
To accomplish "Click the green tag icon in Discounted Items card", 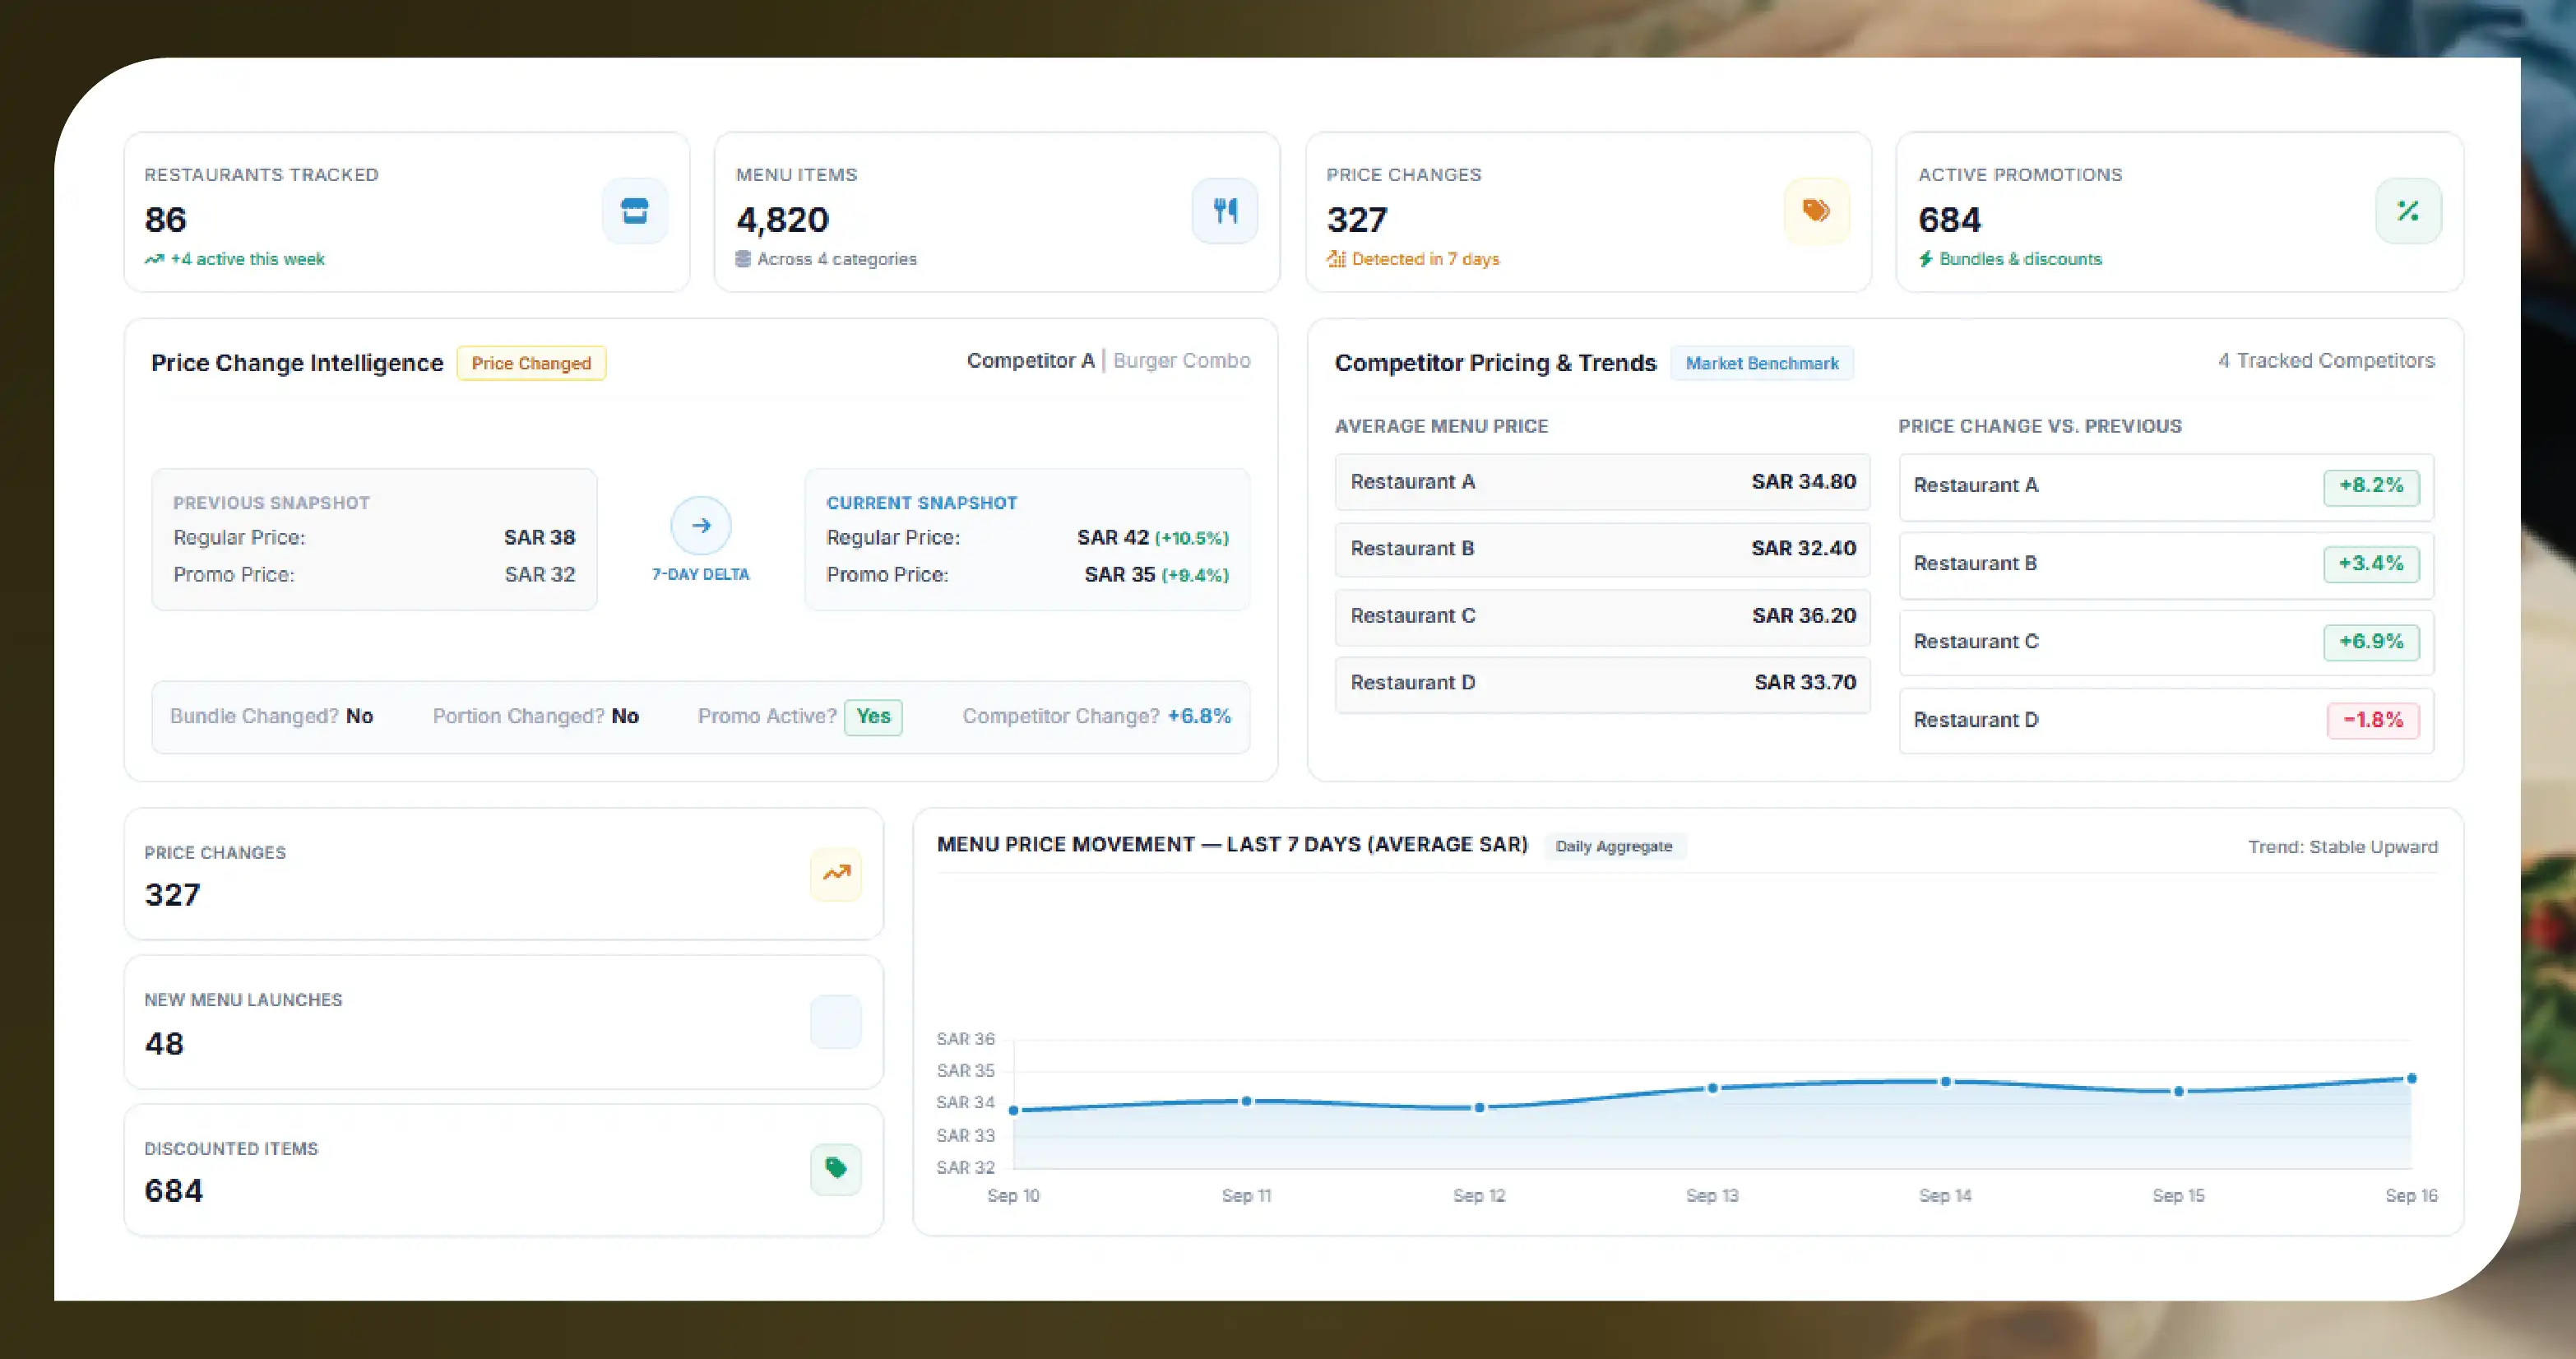I will [x=836, y=1169].
